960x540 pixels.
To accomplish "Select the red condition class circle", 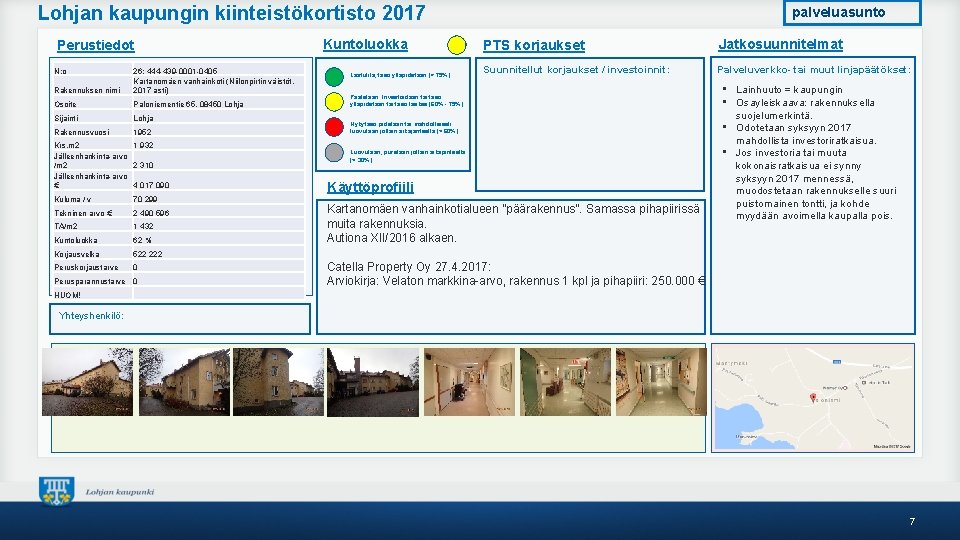I will [x=334, y=127].
